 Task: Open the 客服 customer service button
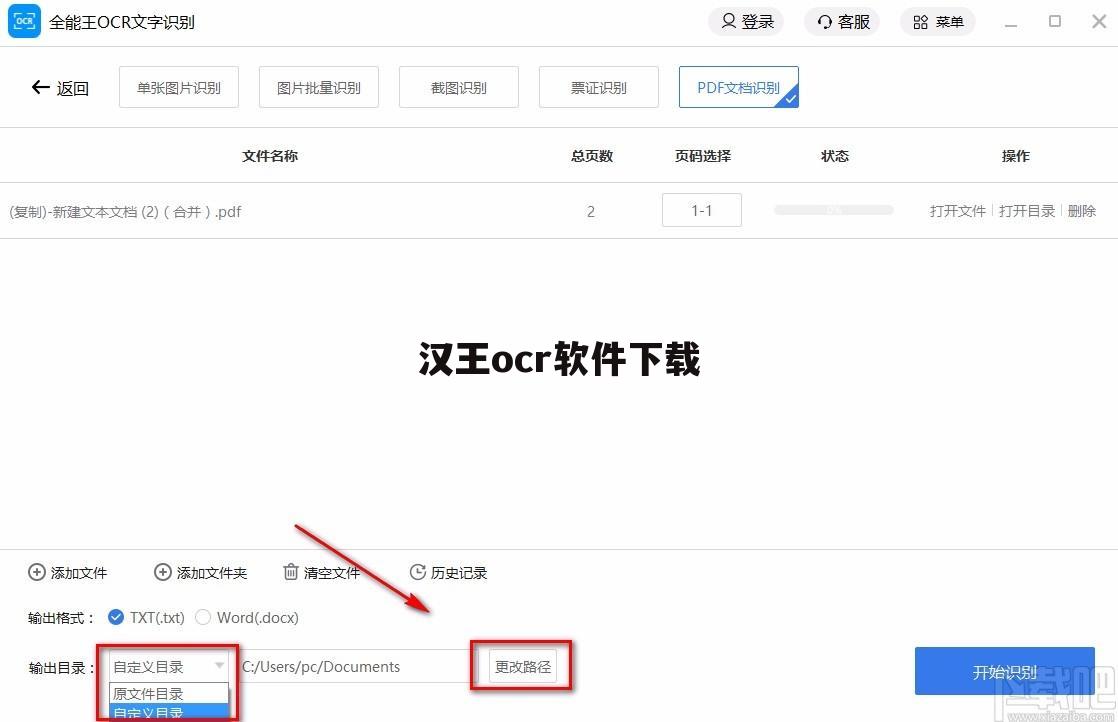point(842,22)
